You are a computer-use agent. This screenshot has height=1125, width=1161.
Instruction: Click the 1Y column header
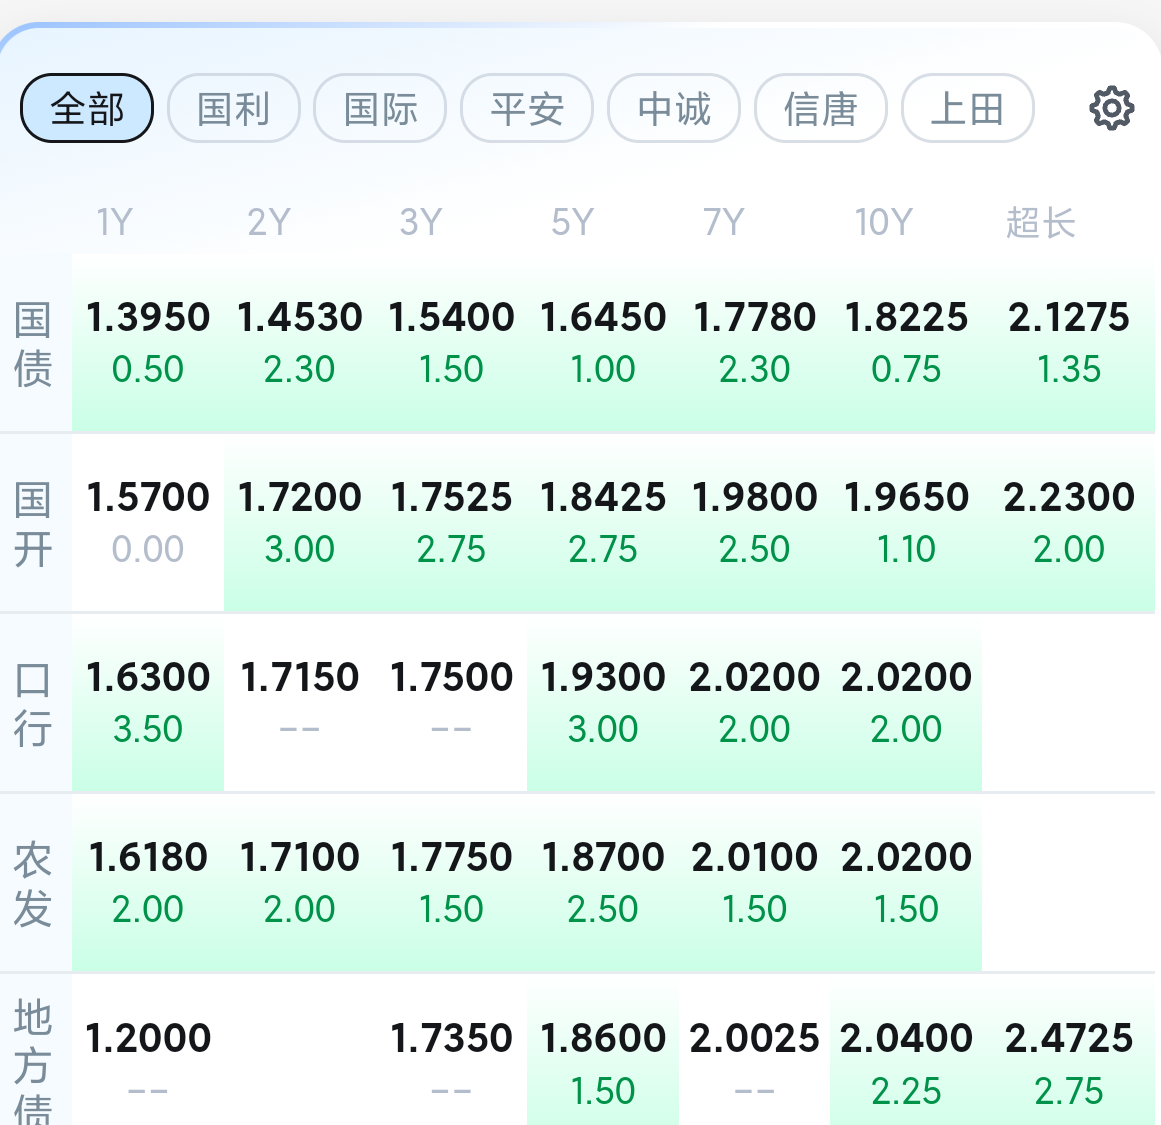pos(115,222)
